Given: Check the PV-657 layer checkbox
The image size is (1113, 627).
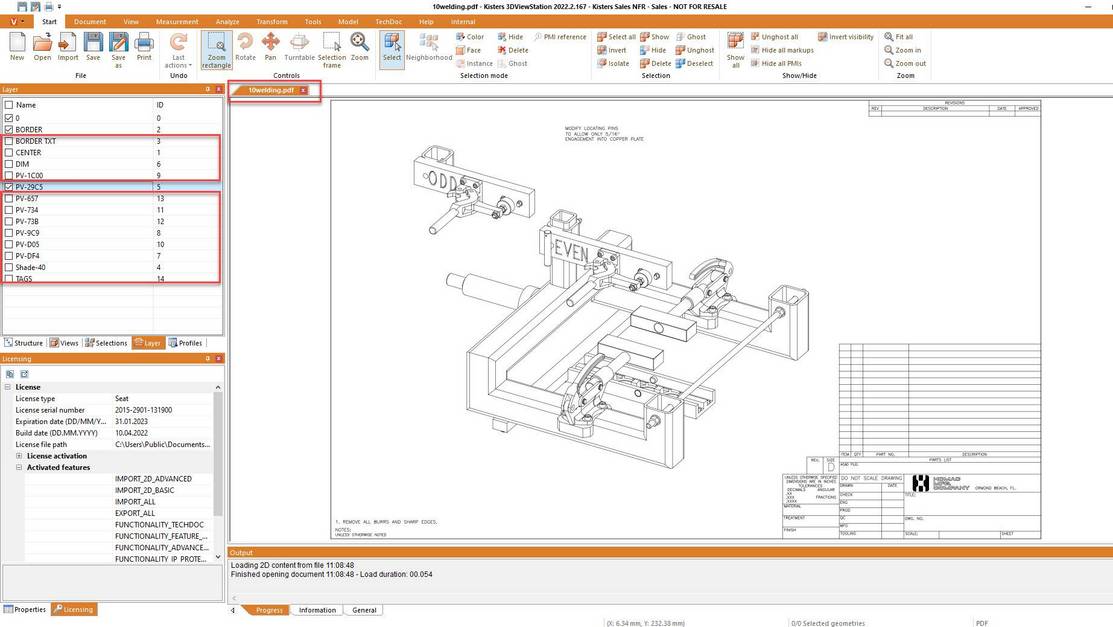Looking at the screenshot, I should click(9, 198).
